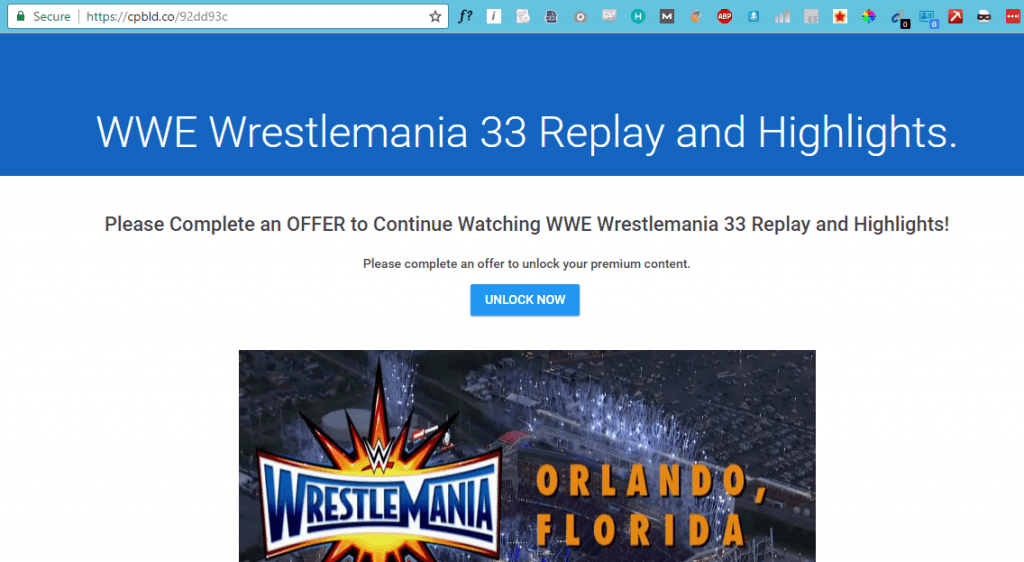Open the Adblock Plus ABP icon
The height and width of the screenshot is (562, 1024).
tap(724, 17)
